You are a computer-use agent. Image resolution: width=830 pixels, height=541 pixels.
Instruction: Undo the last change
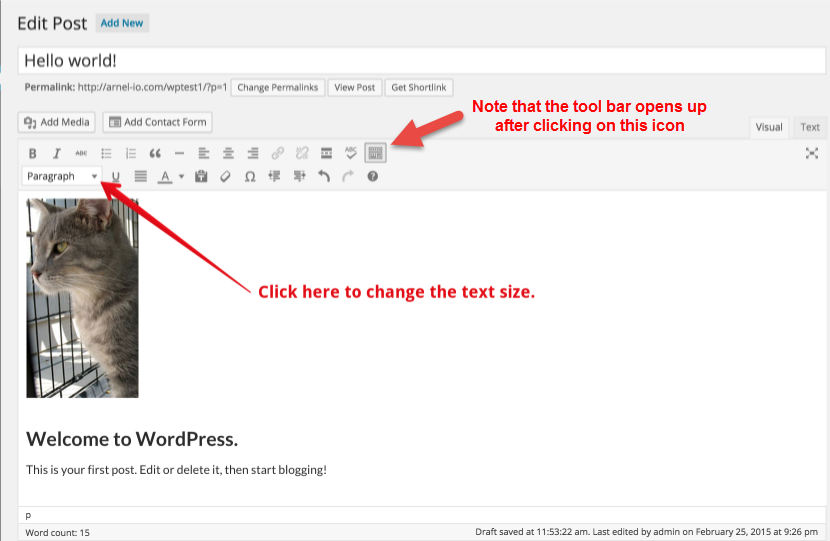324,176
